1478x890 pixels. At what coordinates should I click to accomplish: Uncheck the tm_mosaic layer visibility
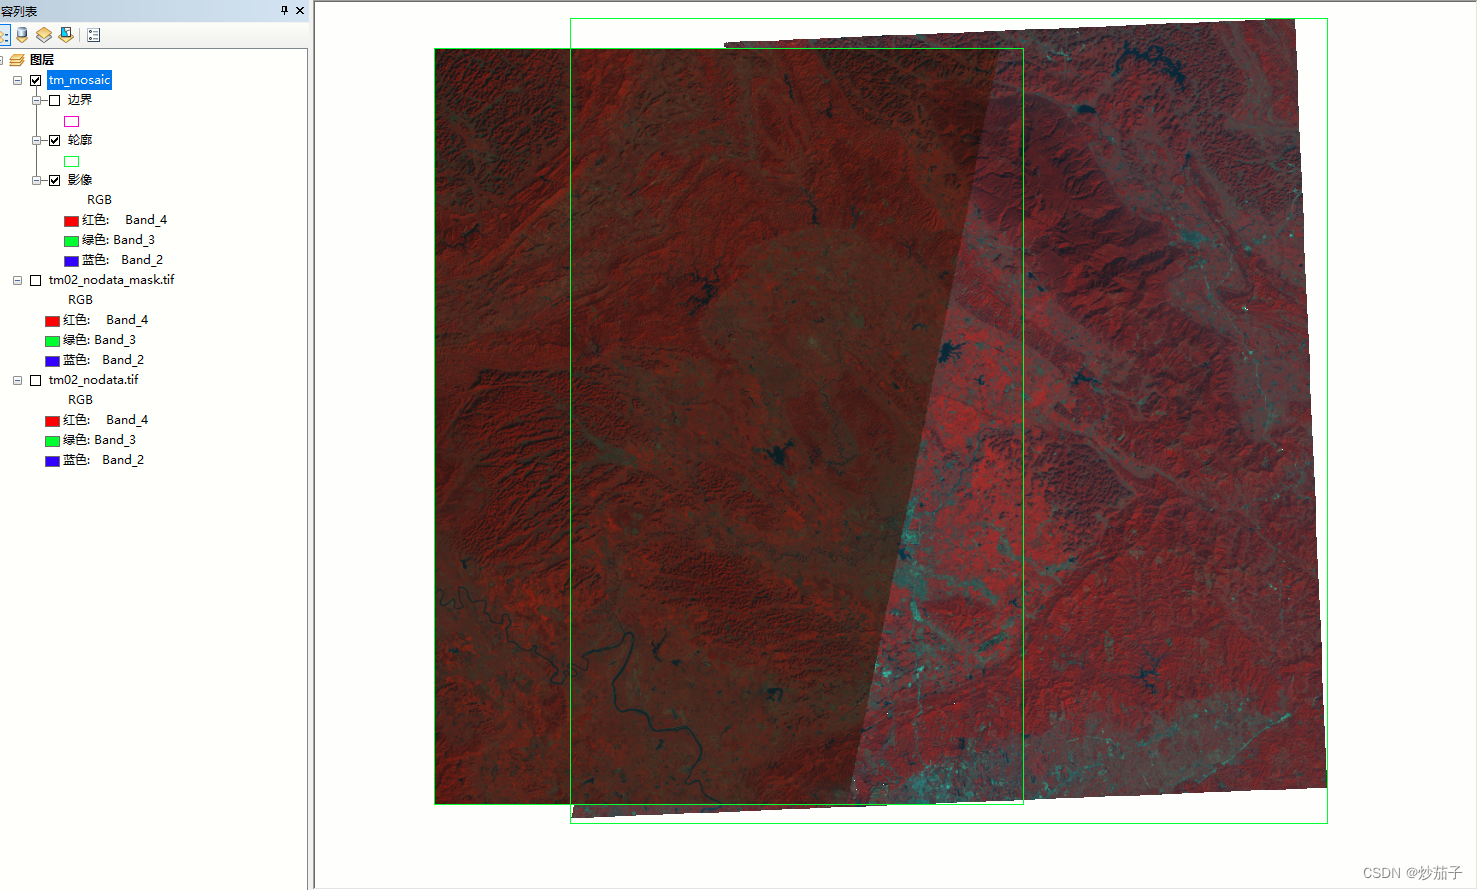[x=36, y=80]
